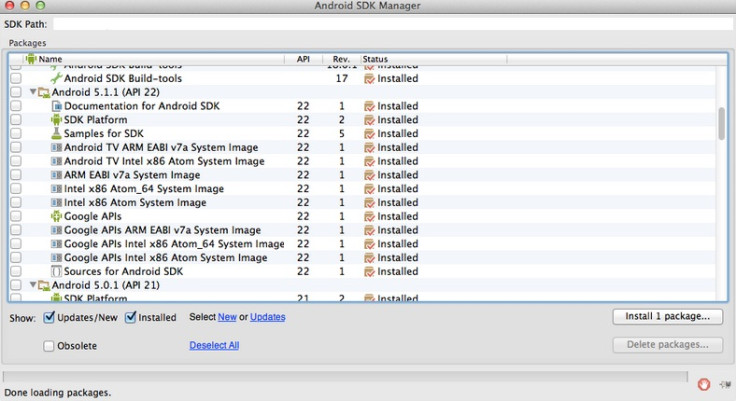Click the ARM EABI v7a System Image name

coord(132,175)
